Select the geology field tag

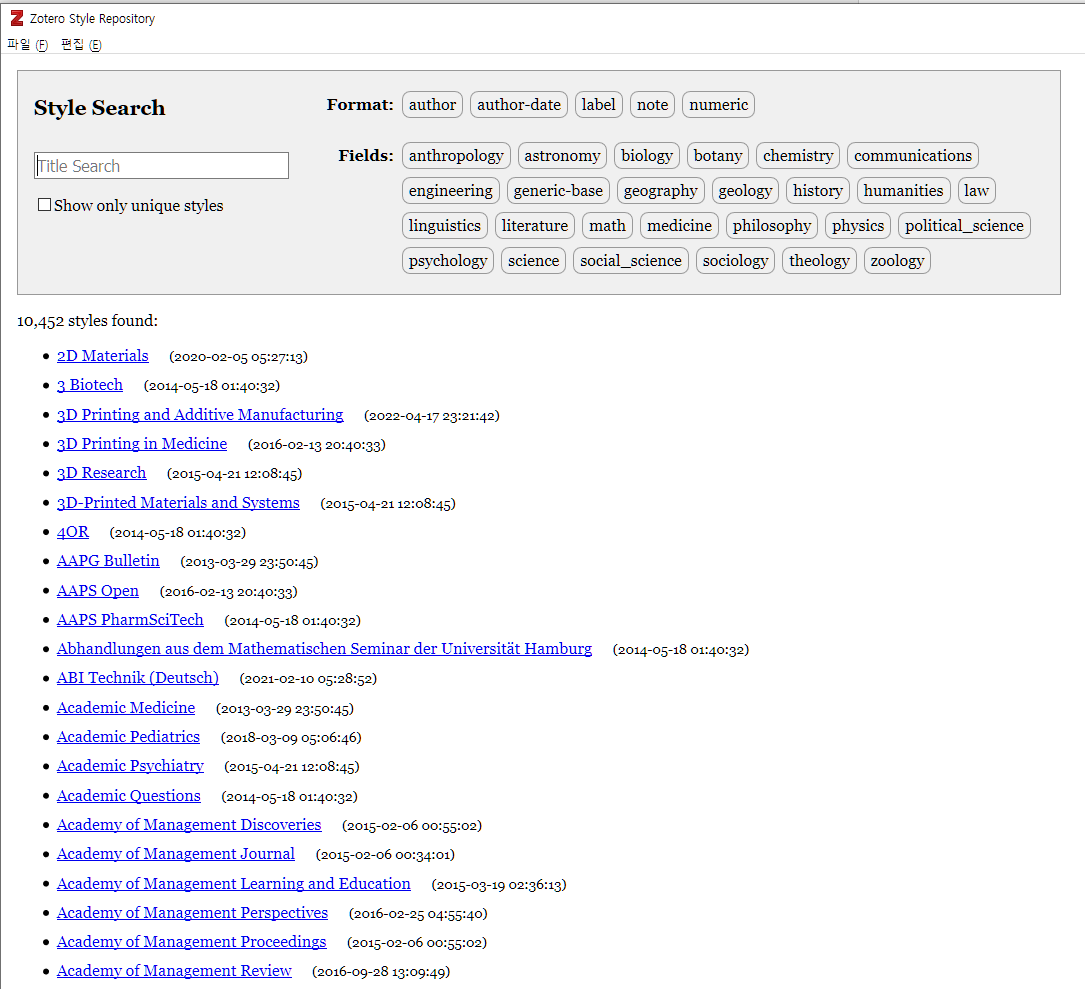pyautogui.click(x=745, y=190)
